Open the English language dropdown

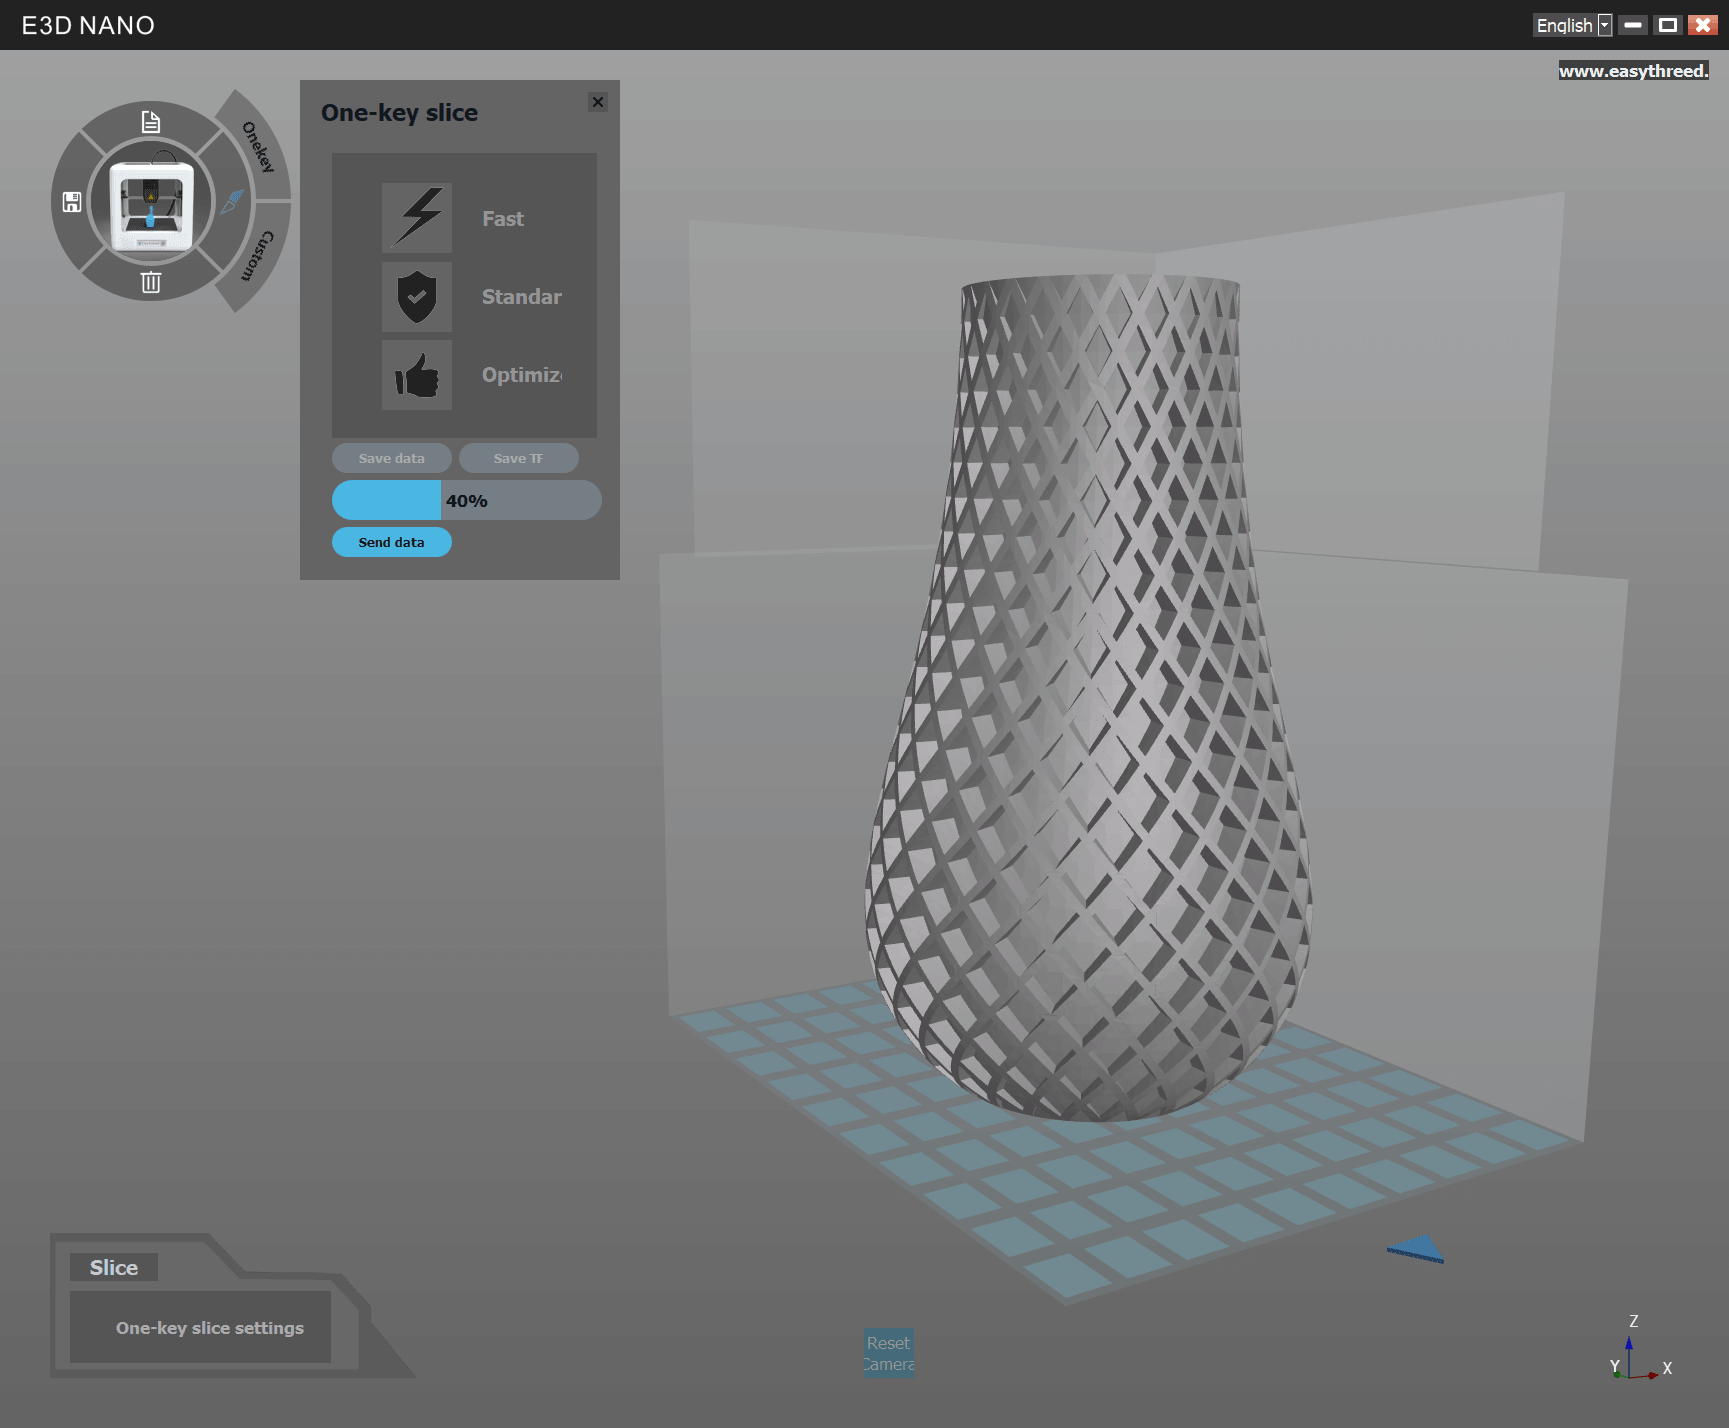(x=1573, y=25)
